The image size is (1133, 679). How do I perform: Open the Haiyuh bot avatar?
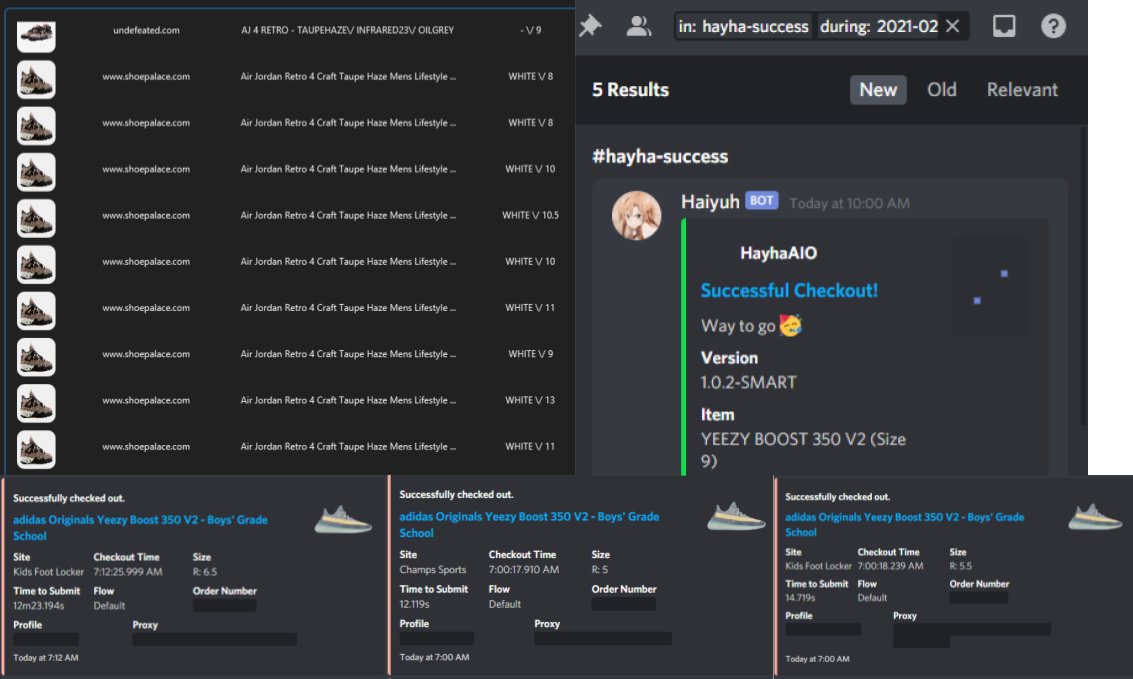pos(636,215)
